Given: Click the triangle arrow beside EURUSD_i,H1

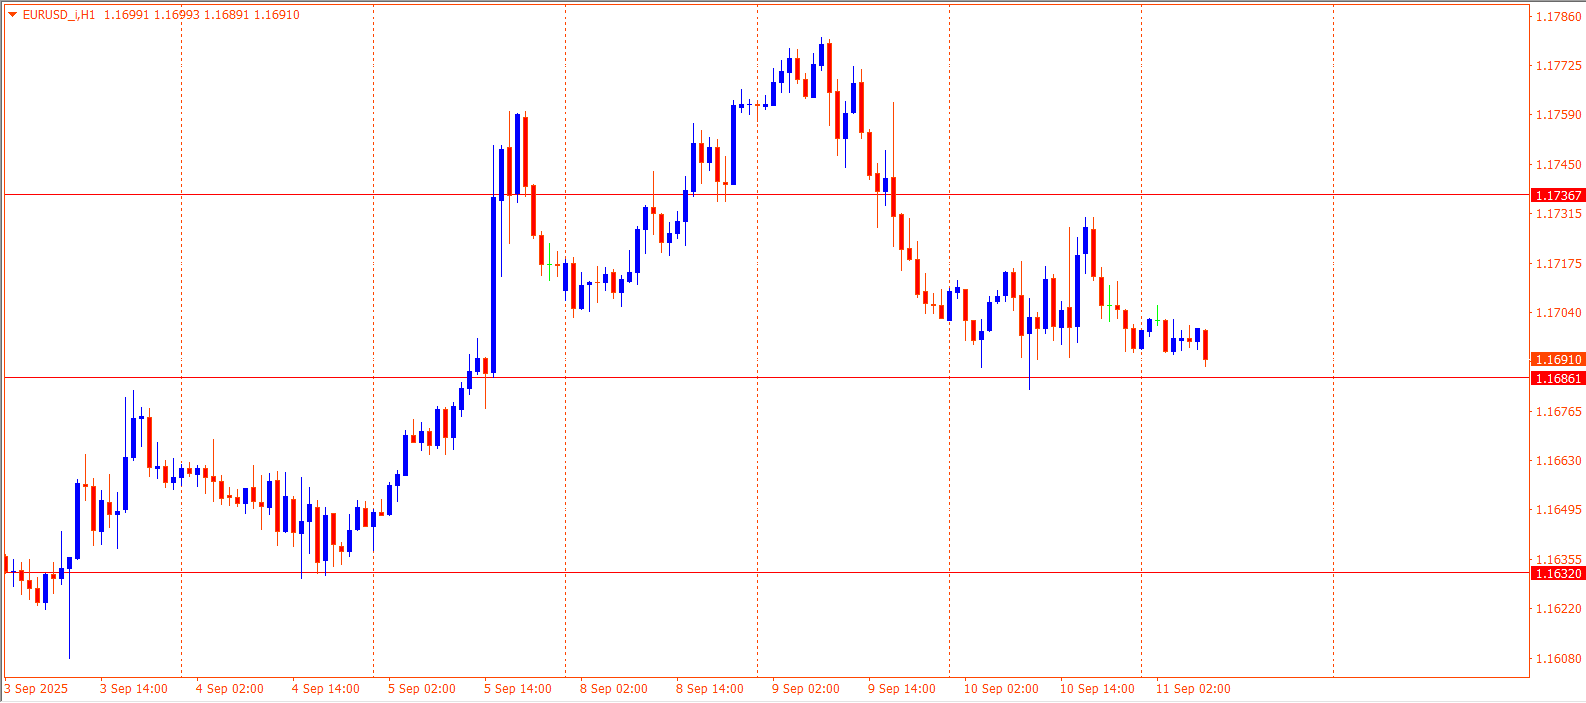Looking at the screenshot, I should tap(12, 15).
